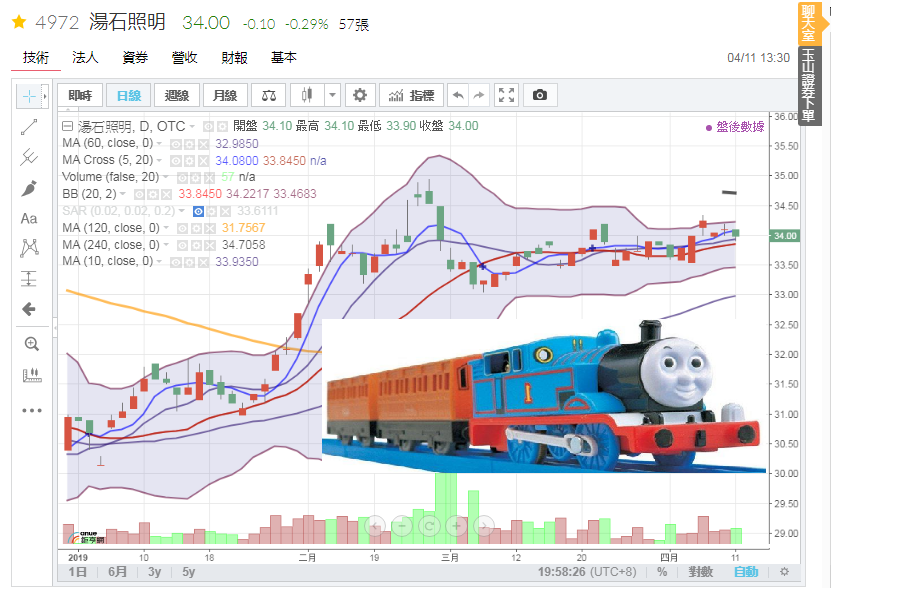
Task: Toggle visibility of 湯石照明 main series
Action: coord(208,127)
